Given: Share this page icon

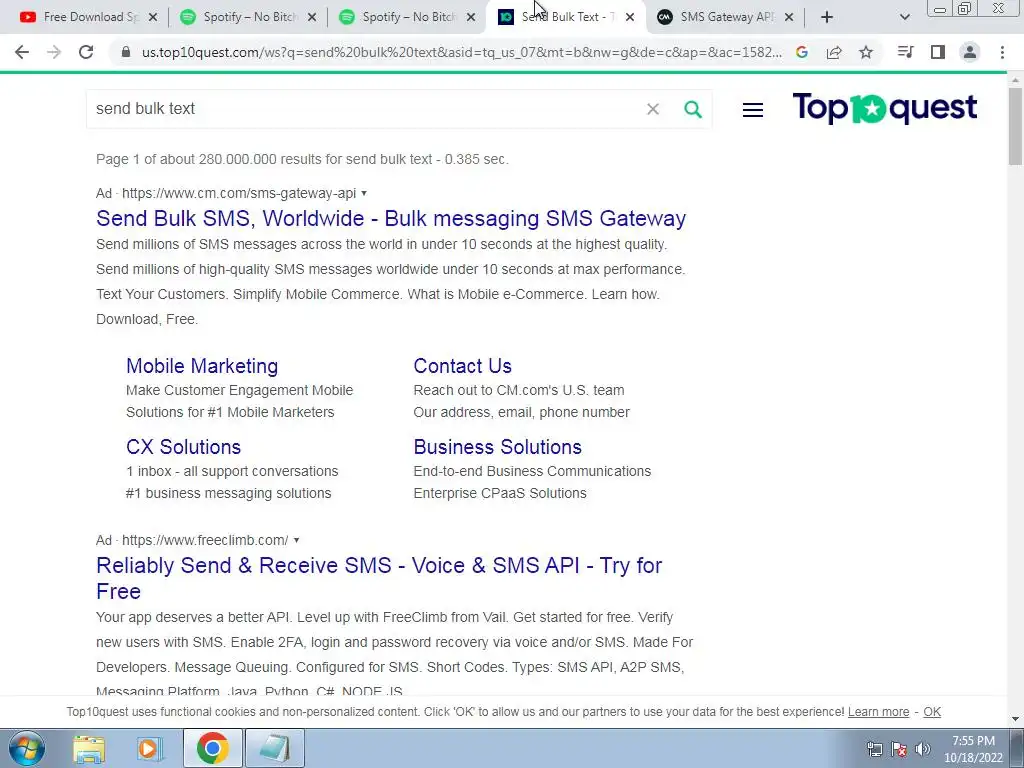Looking at the screenshot, I should click(x=834, y=52).
